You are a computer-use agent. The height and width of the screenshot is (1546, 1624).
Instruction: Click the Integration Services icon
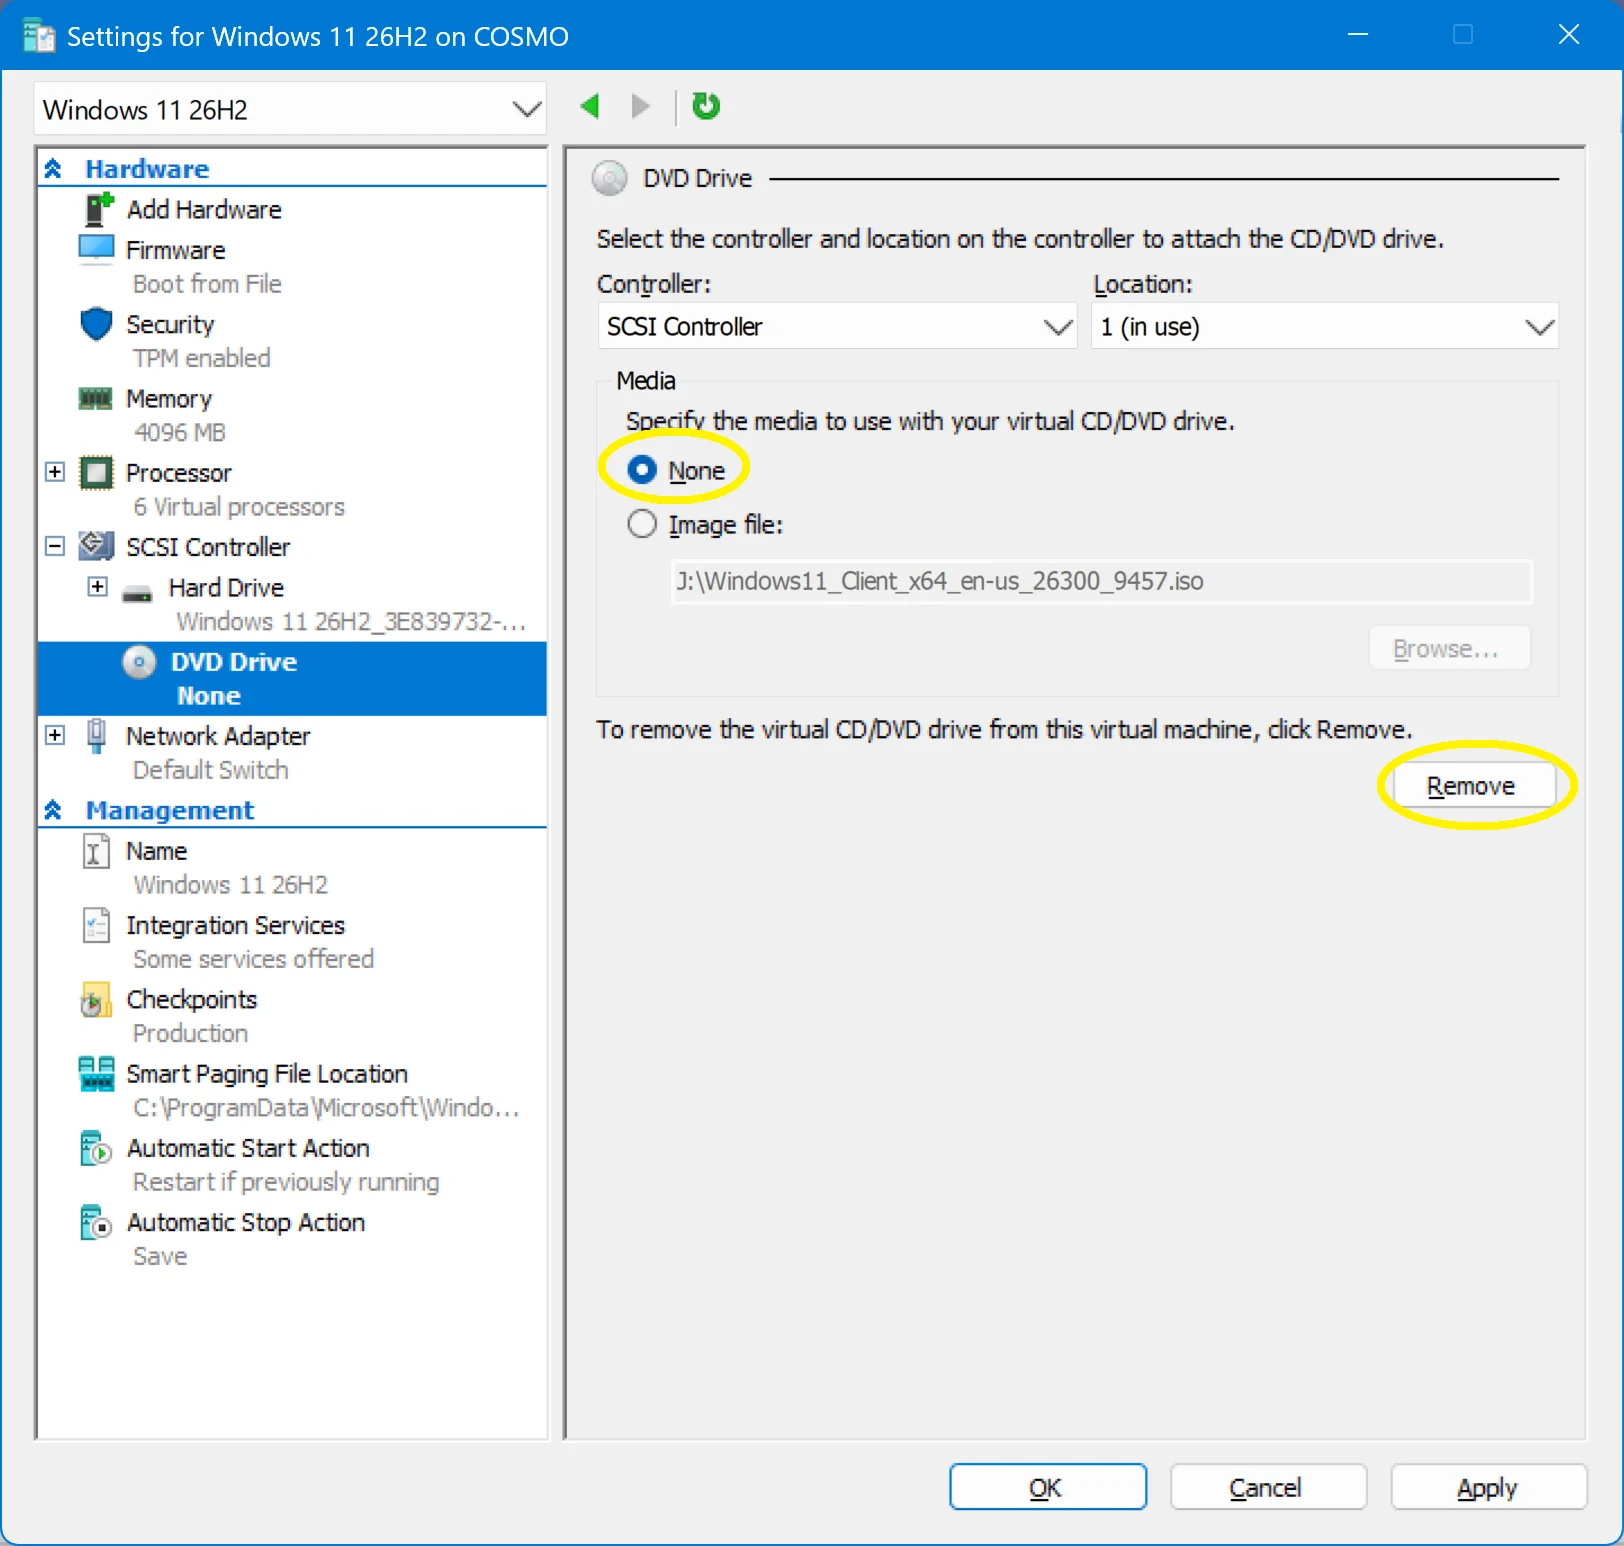click(96, 925)
